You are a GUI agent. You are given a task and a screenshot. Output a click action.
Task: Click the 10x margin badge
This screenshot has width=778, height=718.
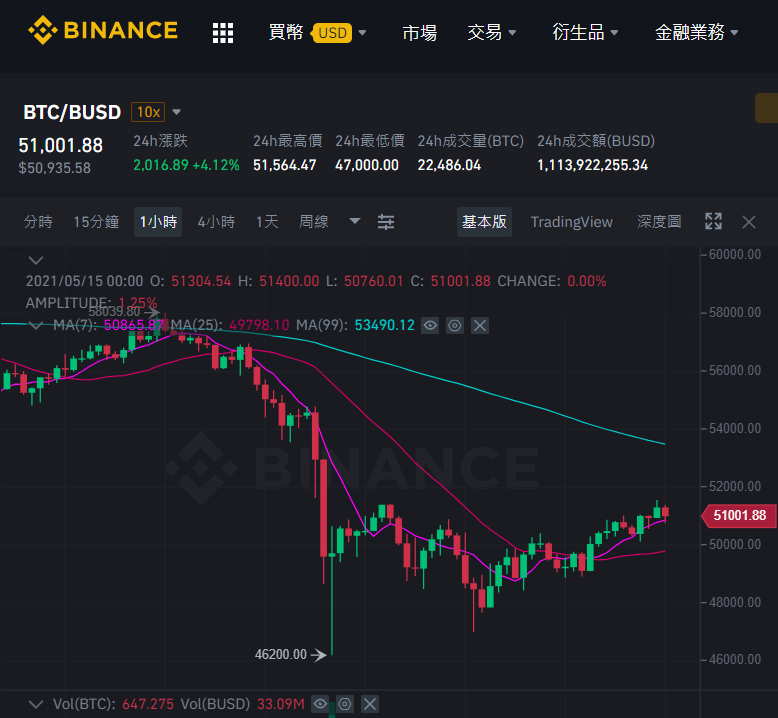coord(148,112)
